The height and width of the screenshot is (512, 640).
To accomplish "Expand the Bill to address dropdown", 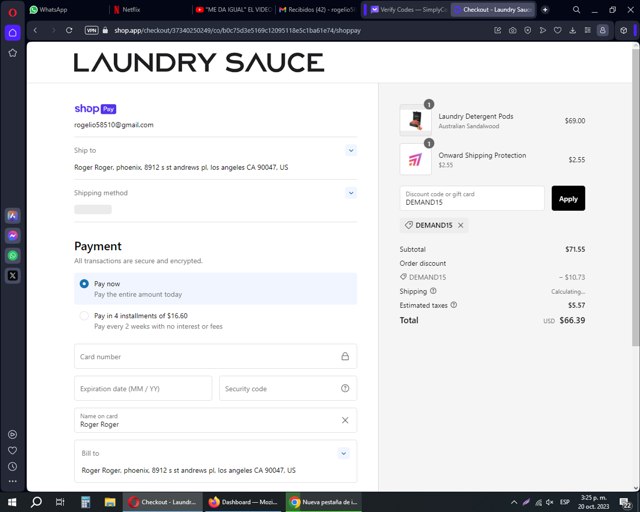I will tap(343, 453).
